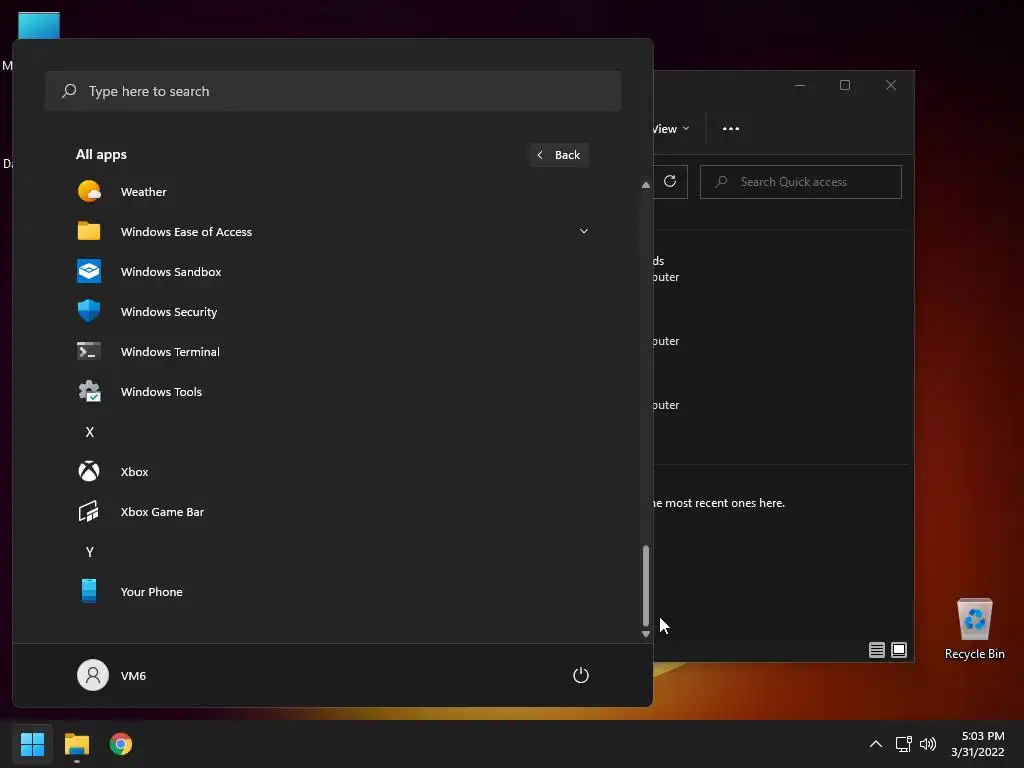The image size is (1024, 768).
Task: Click the VM6 user avatar
Action: [93, 675]
